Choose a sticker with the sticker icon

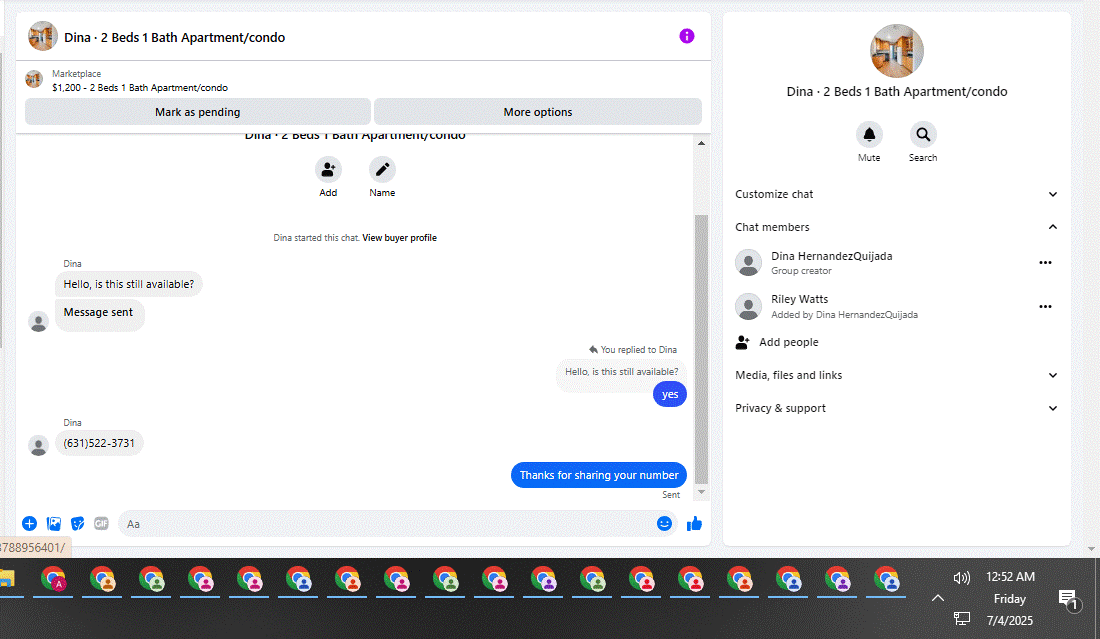click(78, 523)
